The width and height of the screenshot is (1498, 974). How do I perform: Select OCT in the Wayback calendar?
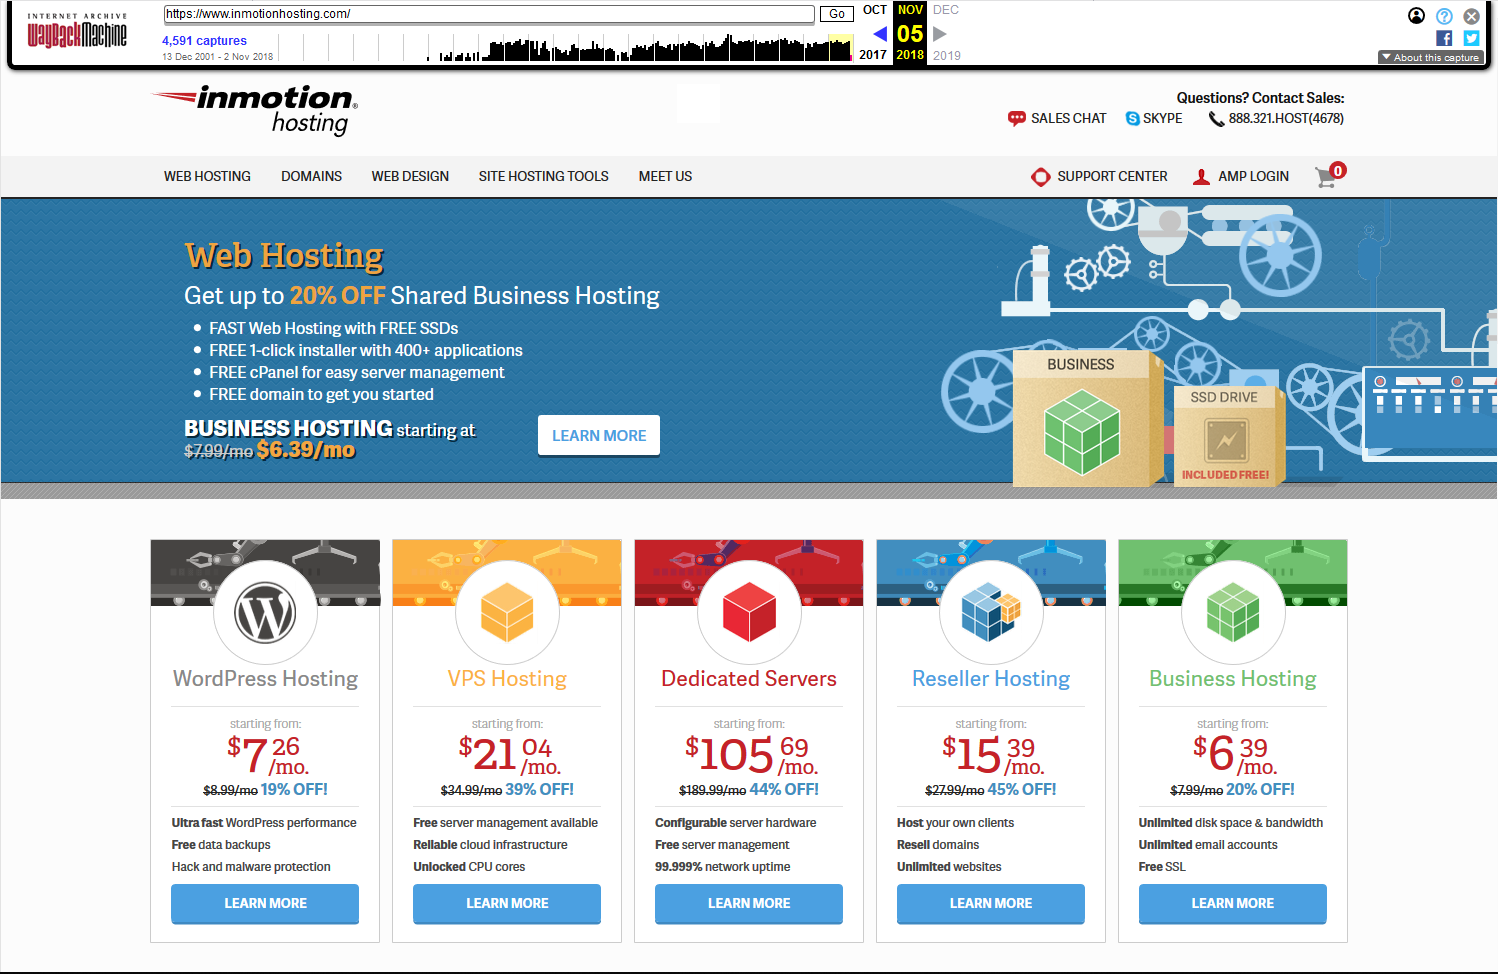pos(875,10)
